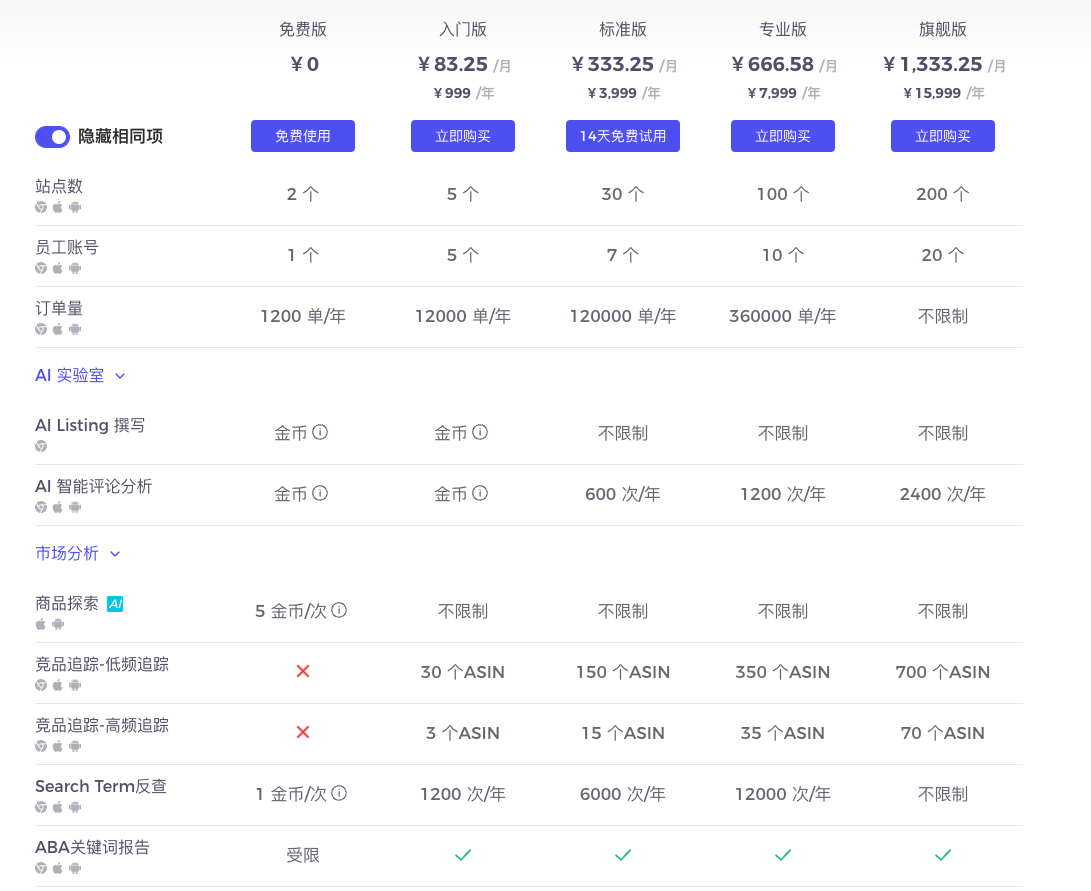Click the 15 个ASIN cell
The image size is (1091, 891).
[623, 733]
